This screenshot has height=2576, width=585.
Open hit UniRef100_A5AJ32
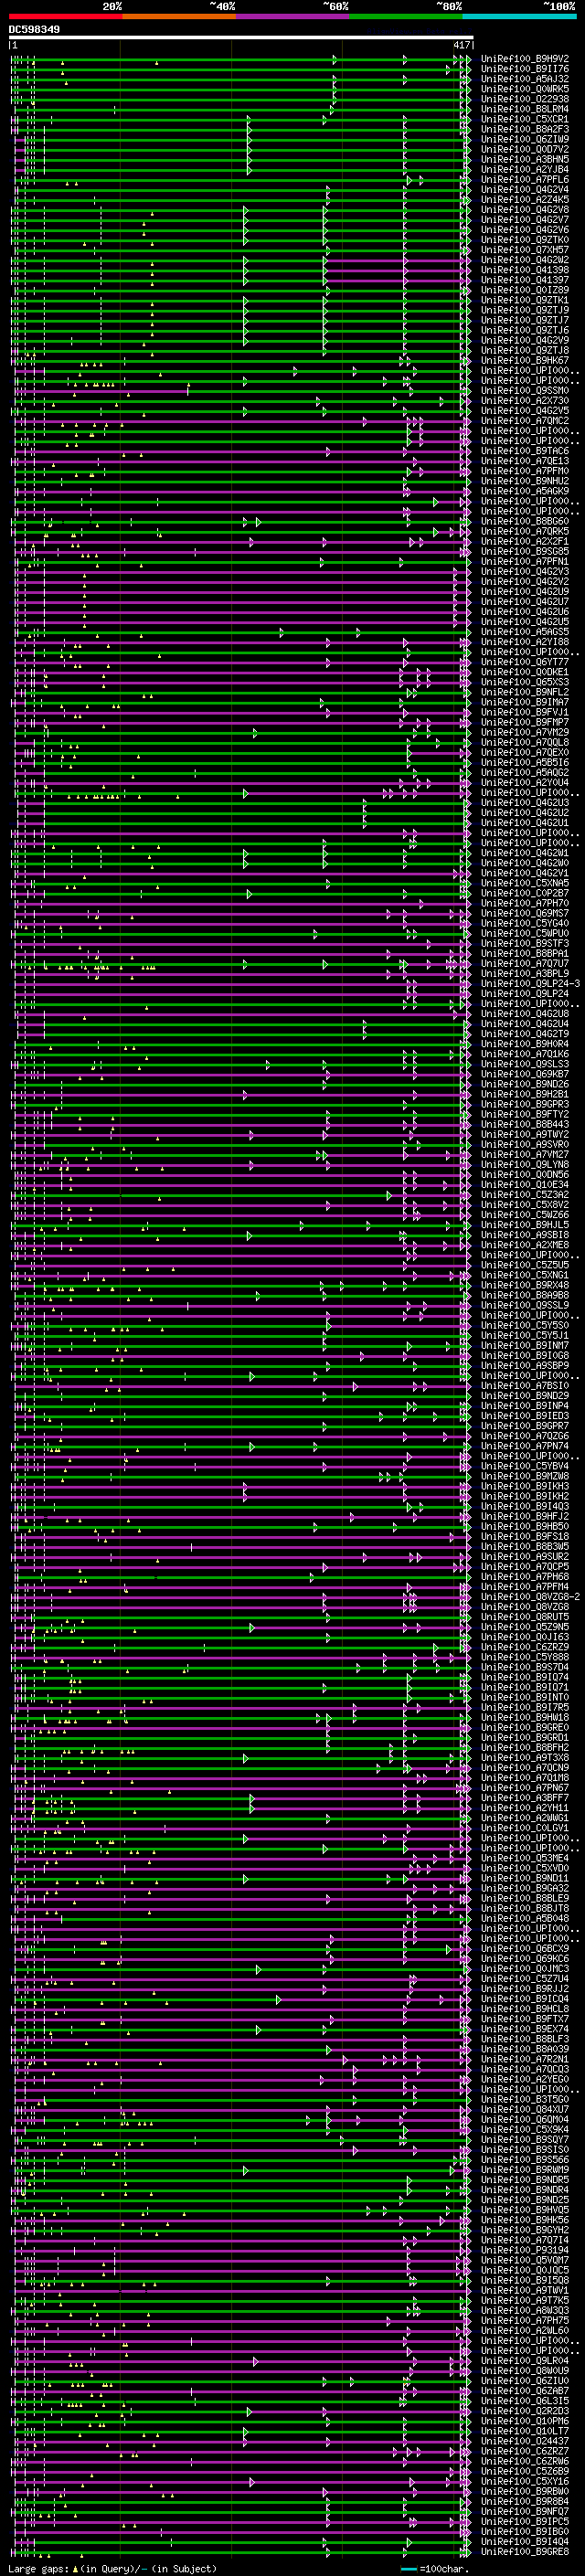click(525, 79)
